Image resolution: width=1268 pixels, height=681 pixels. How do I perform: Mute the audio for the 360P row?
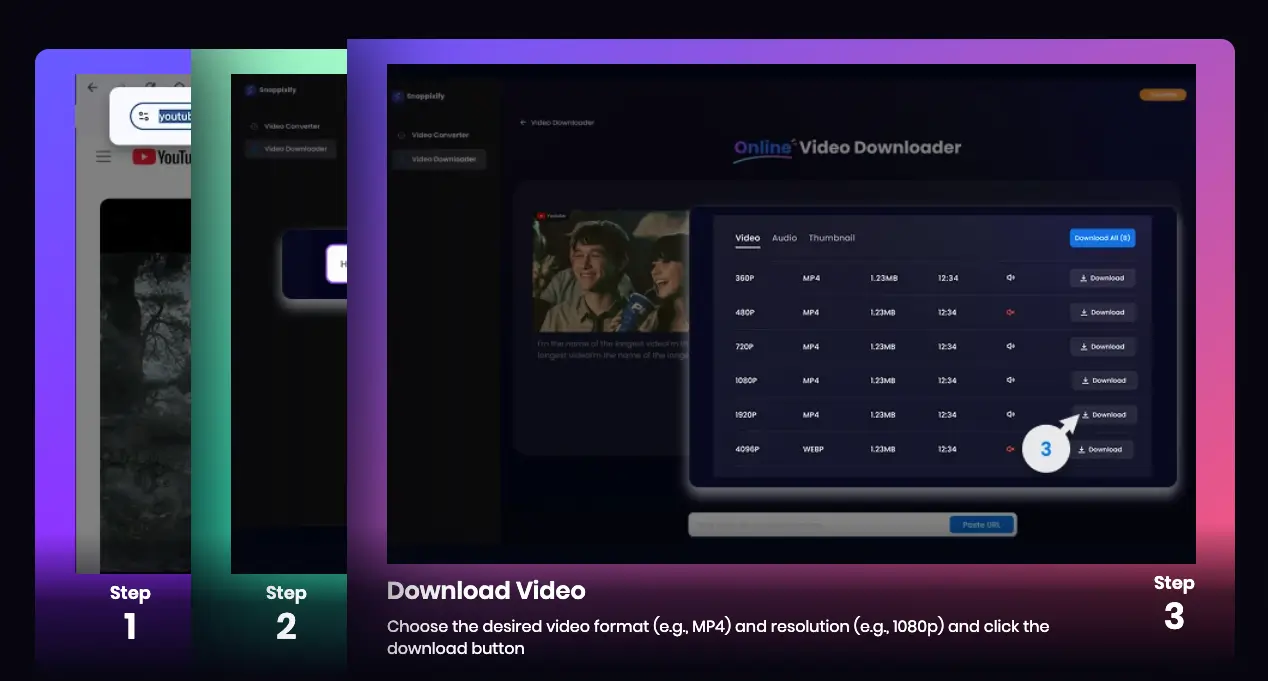[x=1010, y=277]
